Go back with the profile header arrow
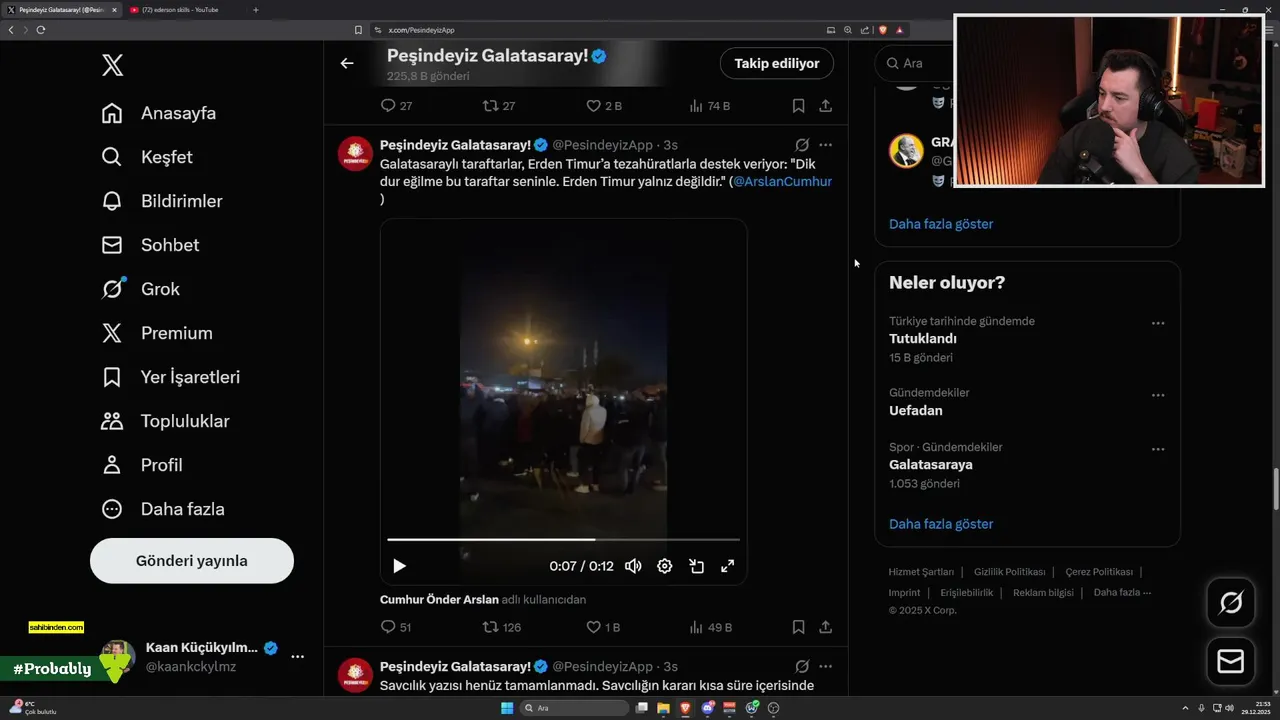 click(x=347, y=63)
